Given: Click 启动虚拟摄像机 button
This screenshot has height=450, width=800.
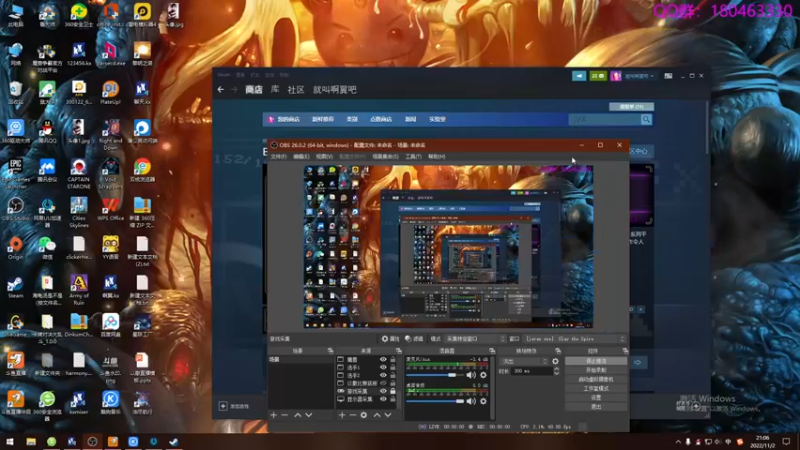Looking at the screenshot, I should (x=596, y=380).
